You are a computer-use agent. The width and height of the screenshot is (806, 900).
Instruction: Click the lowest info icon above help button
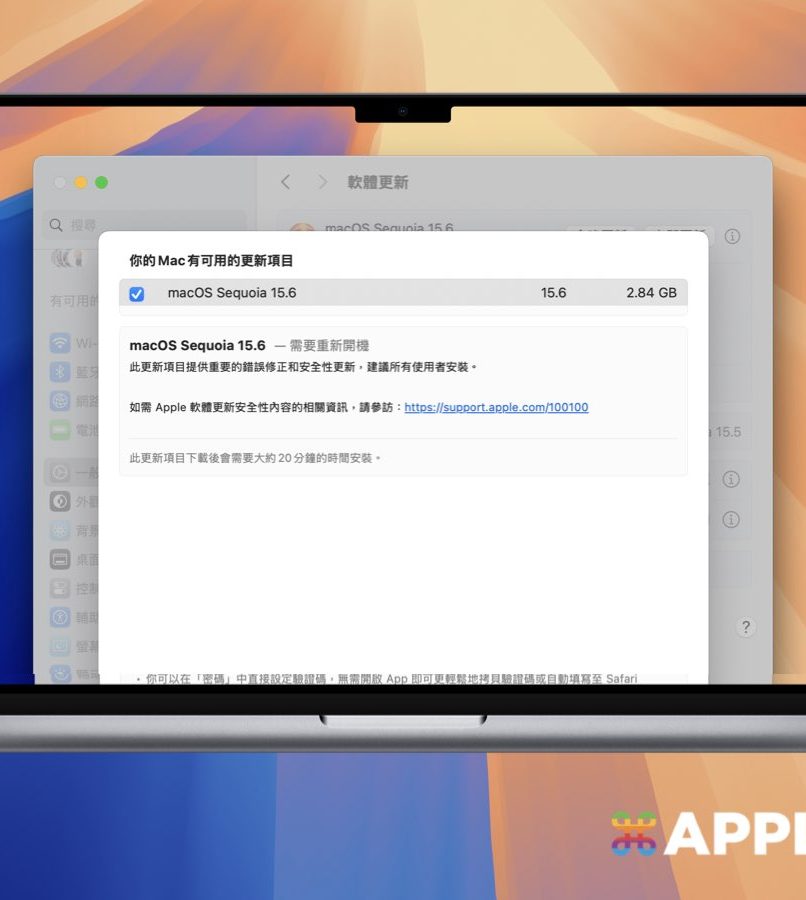coord(731,520)
